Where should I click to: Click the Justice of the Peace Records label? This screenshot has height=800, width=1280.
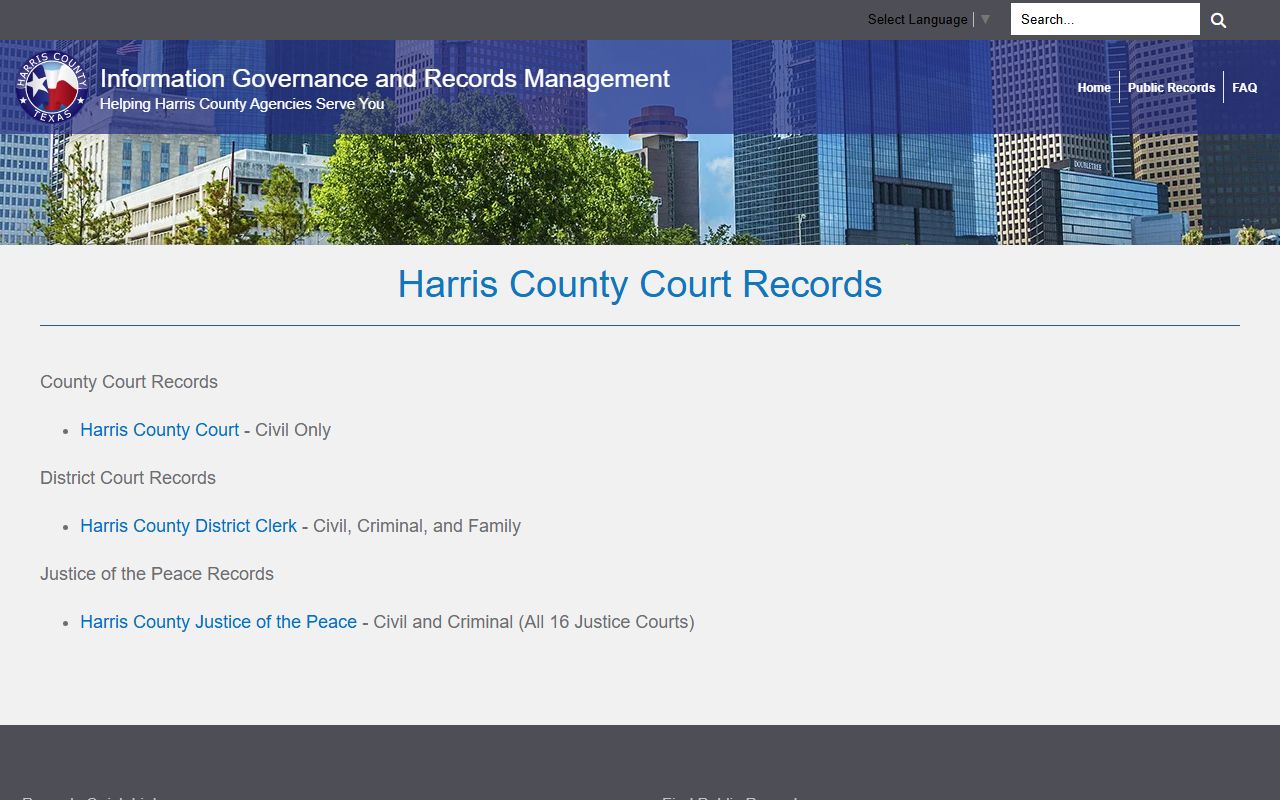click(x=157, y=574)
